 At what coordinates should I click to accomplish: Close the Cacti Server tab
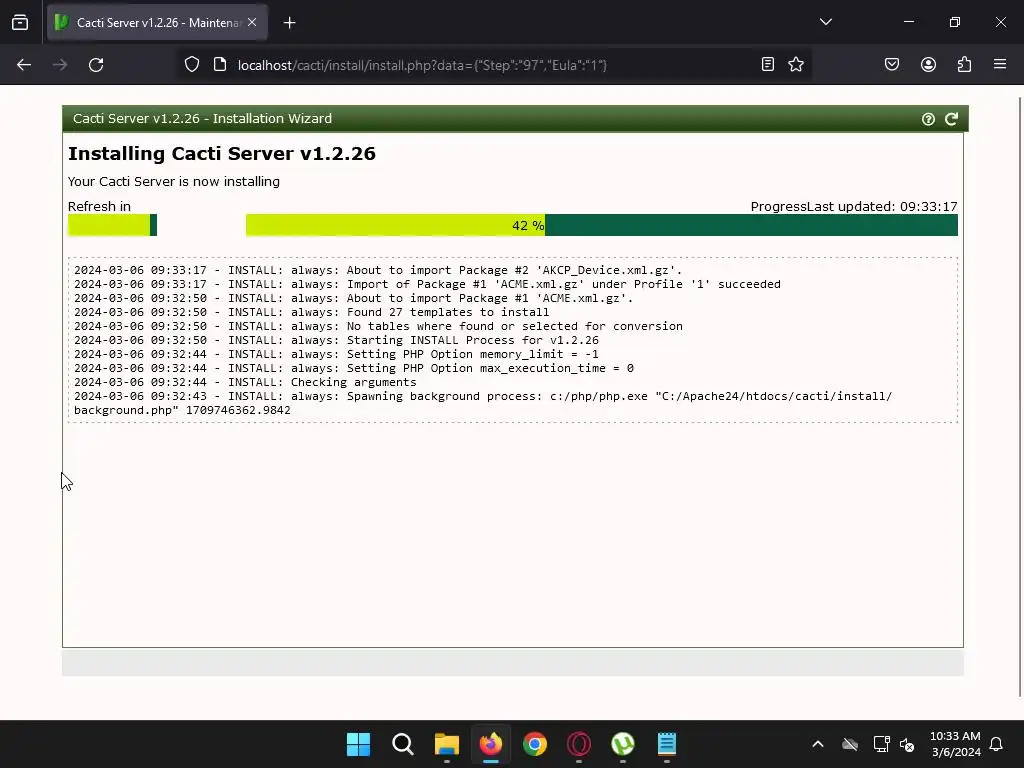pos(252,22)
